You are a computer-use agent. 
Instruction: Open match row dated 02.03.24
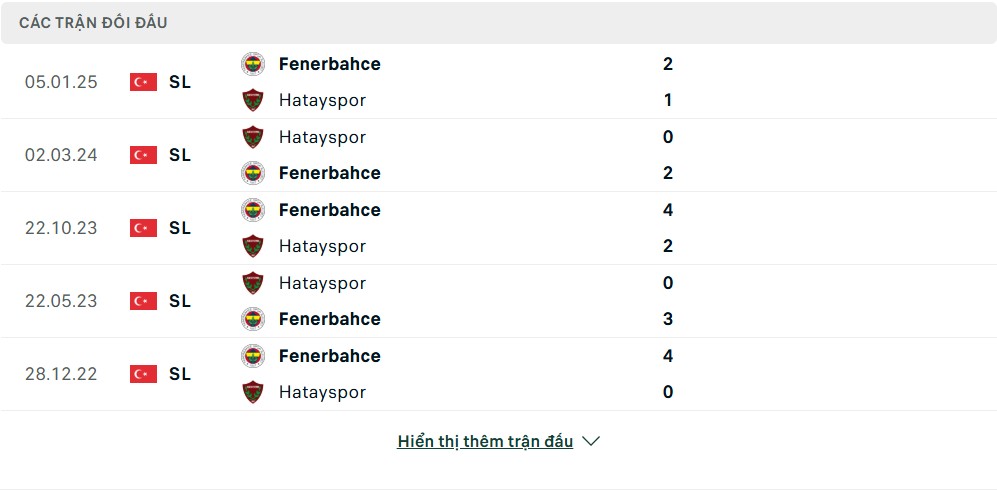click(498, 155)
